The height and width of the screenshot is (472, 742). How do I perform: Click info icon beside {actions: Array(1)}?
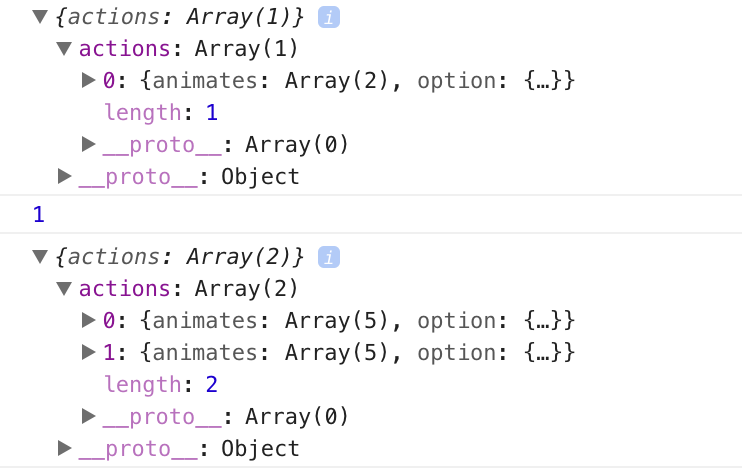point(328,17)
